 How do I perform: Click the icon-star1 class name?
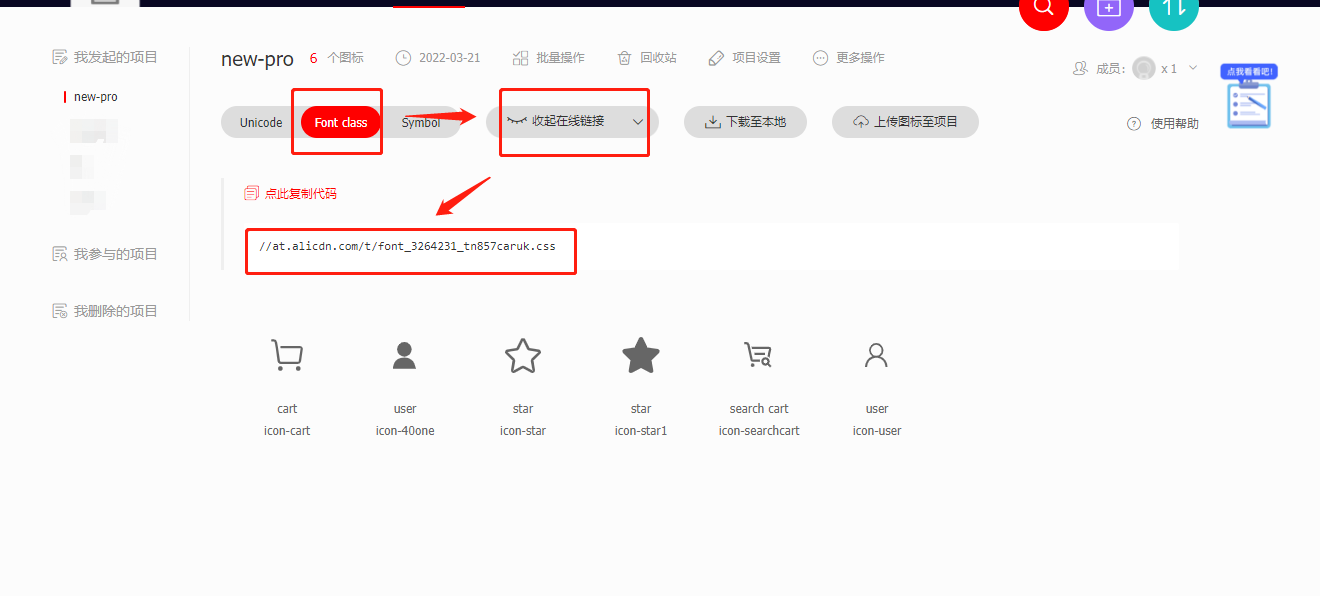coord(641,431)
